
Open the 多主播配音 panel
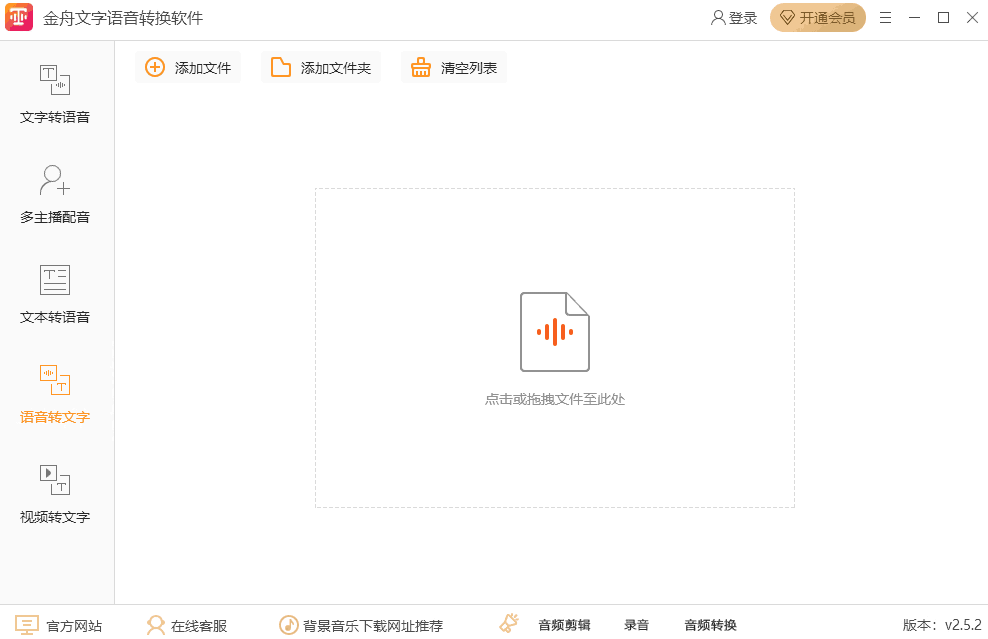(55, 195)
